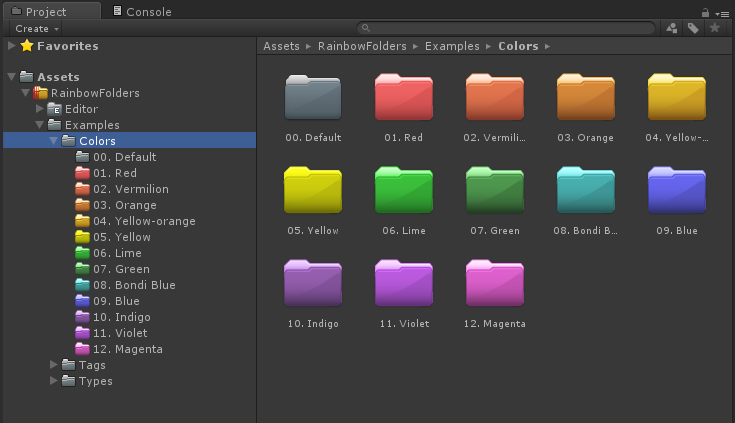Toggle the Project window lock icon
This screenshot has width=735, height=423.
coord(705,12)
